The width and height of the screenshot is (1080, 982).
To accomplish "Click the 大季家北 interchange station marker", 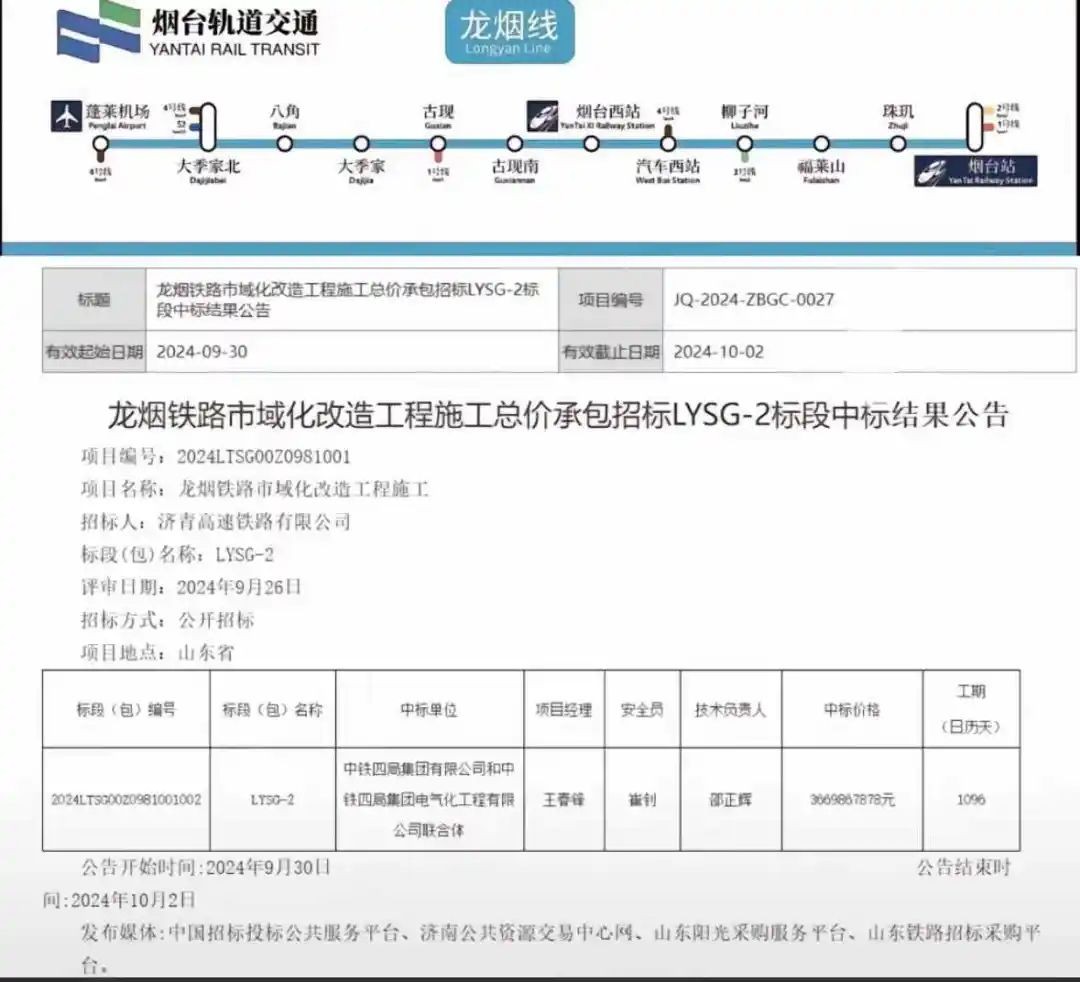I will click(208, 127).
